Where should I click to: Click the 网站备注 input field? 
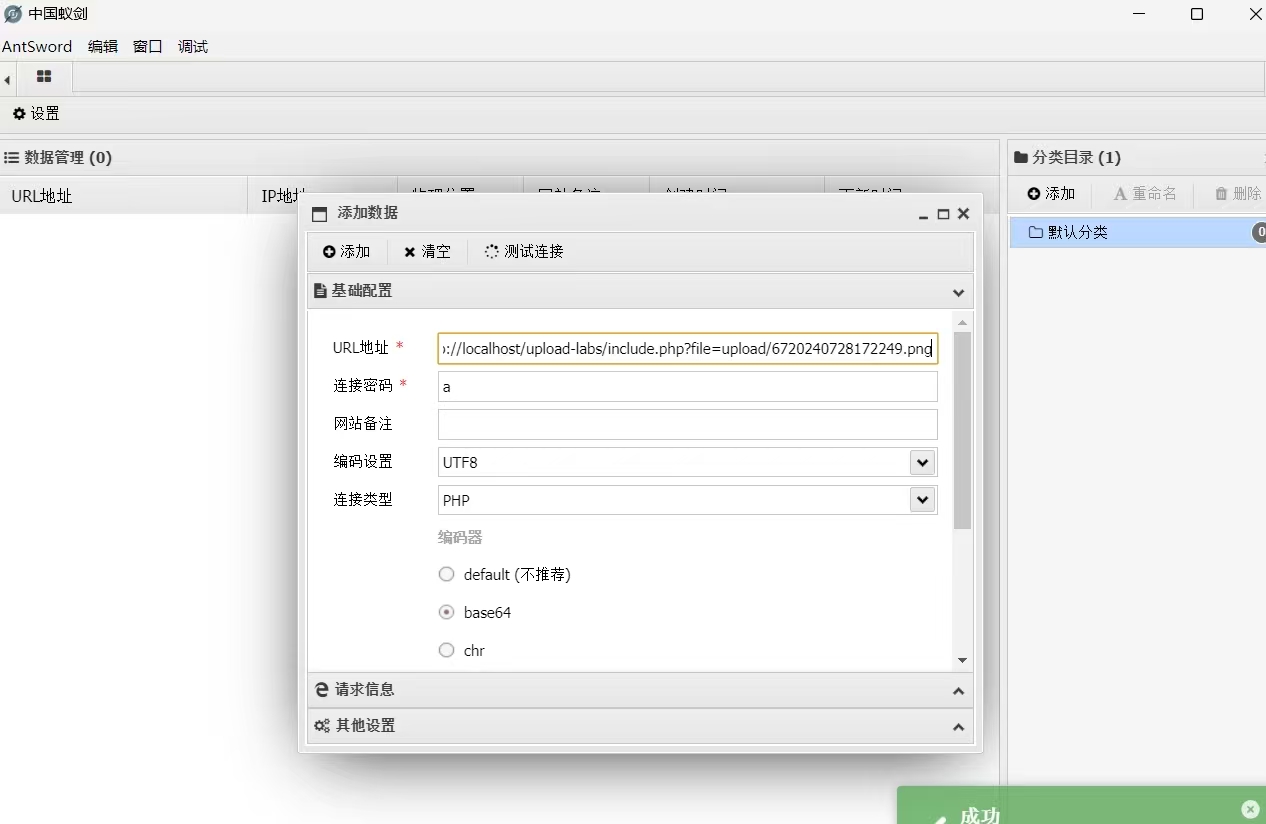pyautogui.click(x=688, y=424)
